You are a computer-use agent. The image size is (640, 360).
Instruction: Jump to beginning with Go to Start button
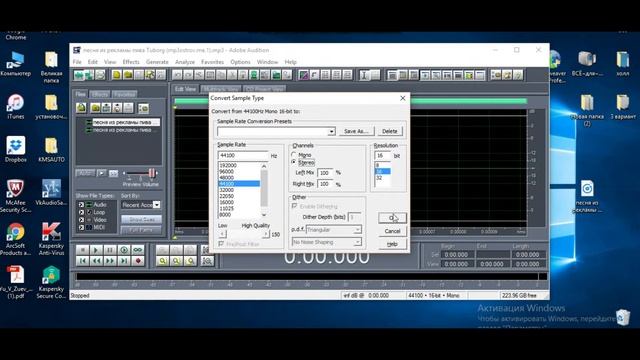(x=82, y=261)
